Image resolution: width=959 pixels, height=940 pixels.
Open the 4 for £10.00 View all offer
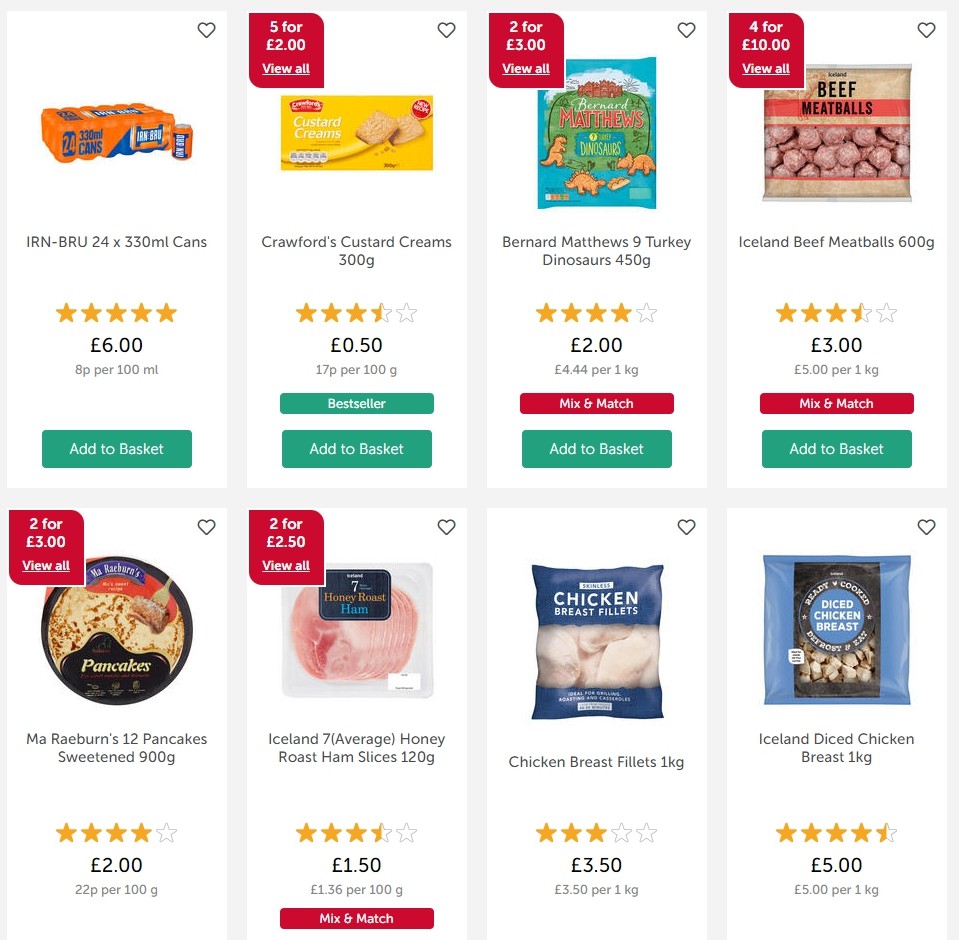click(766, 68)
